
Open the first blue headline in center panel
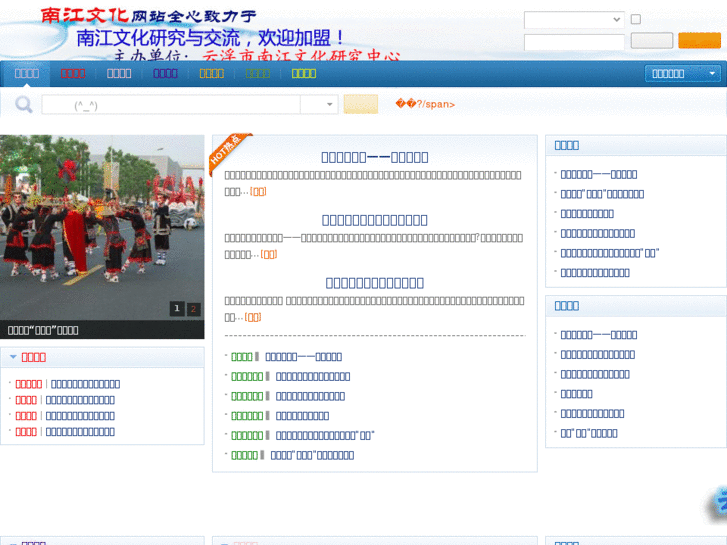tap(374, 157)
